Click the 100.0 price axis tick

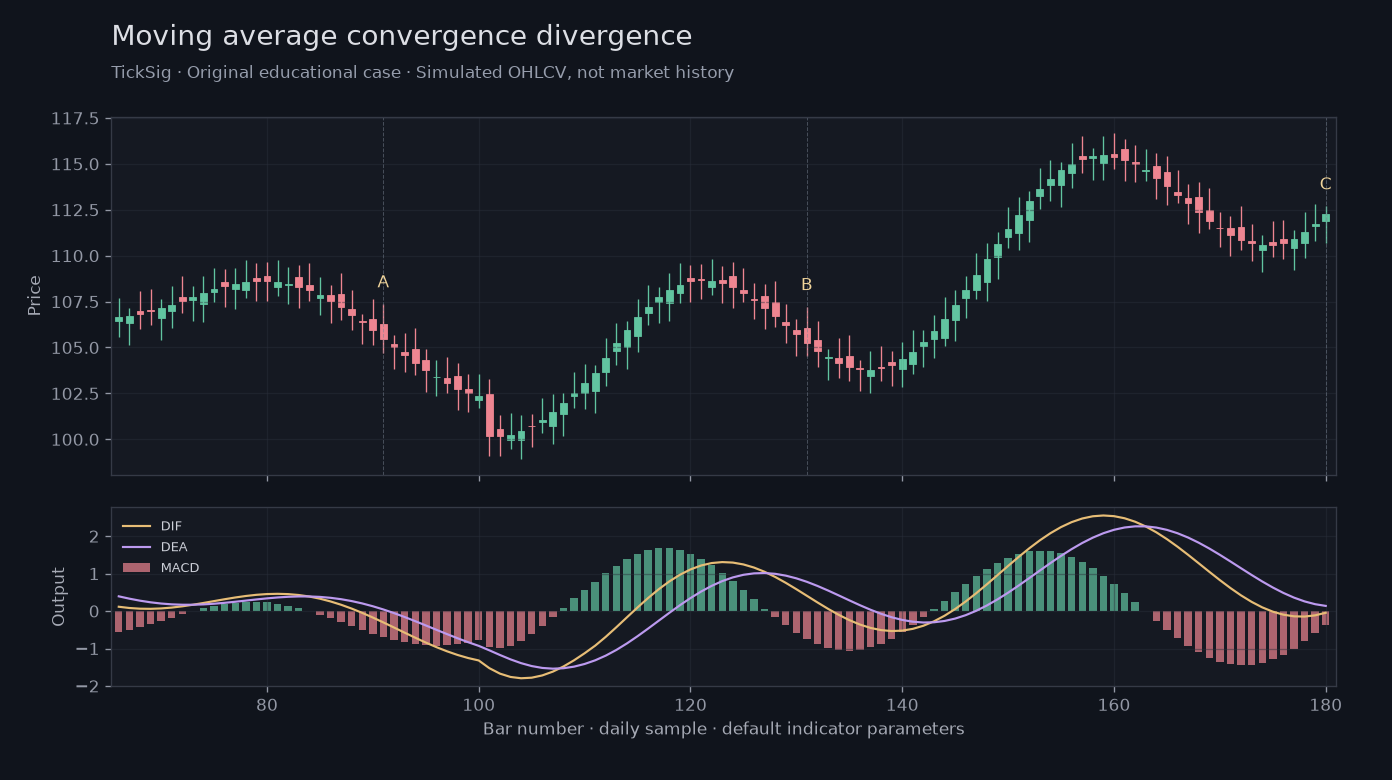pyautogui.click(x=75, y=440)
